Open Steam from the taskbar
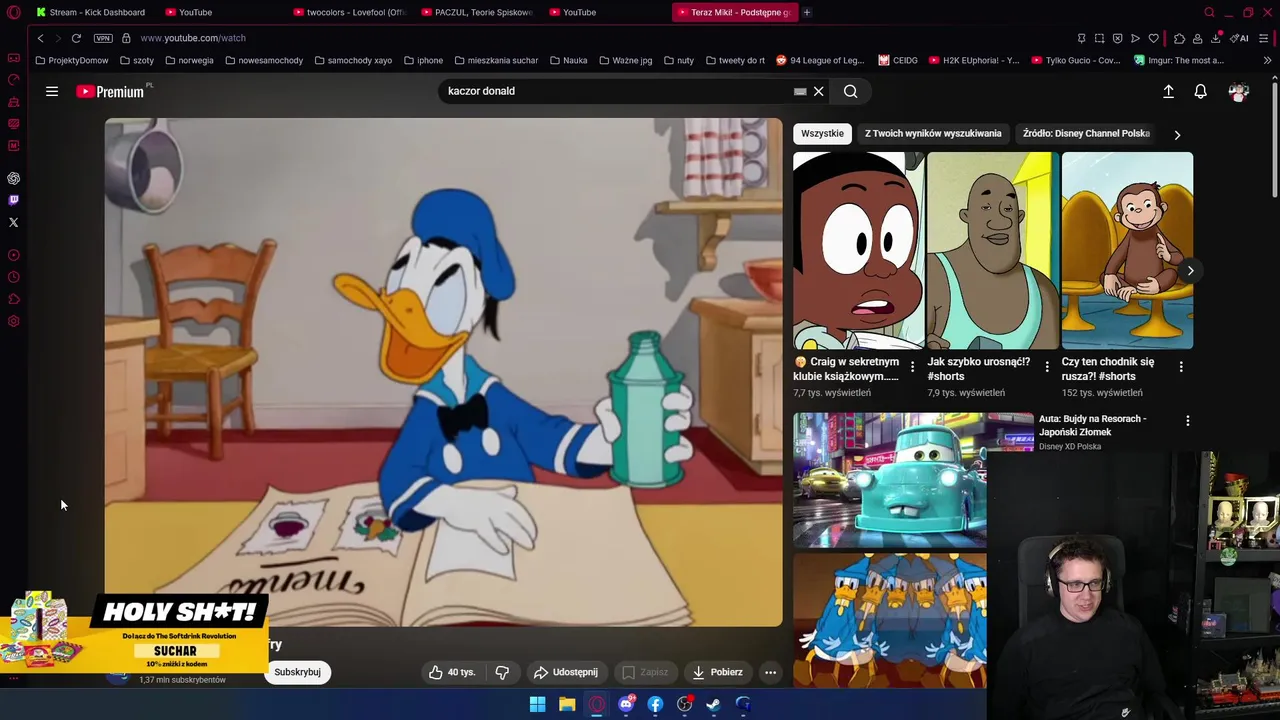Viewport: 1280px width, 720px height. pyautogui.click(x=714, y=704)
